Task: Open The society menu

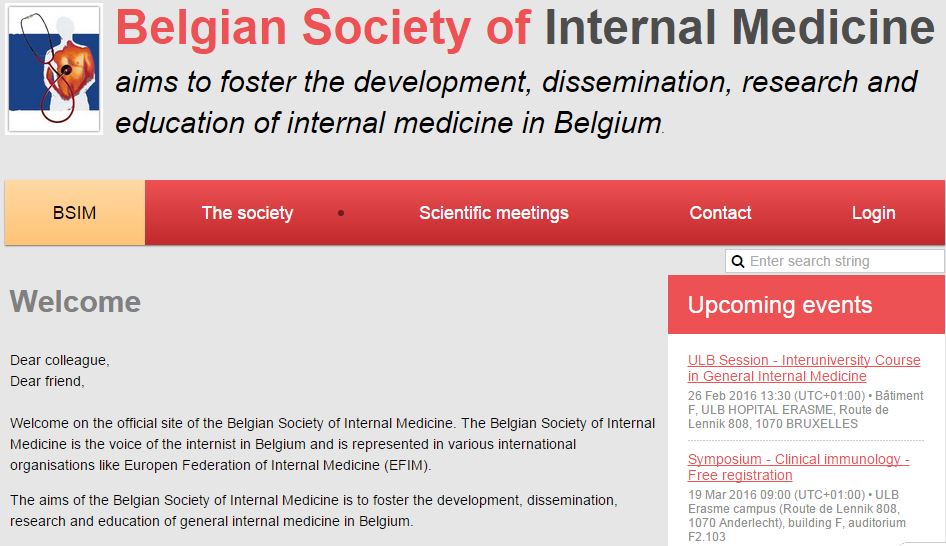Action: (247, 212)
